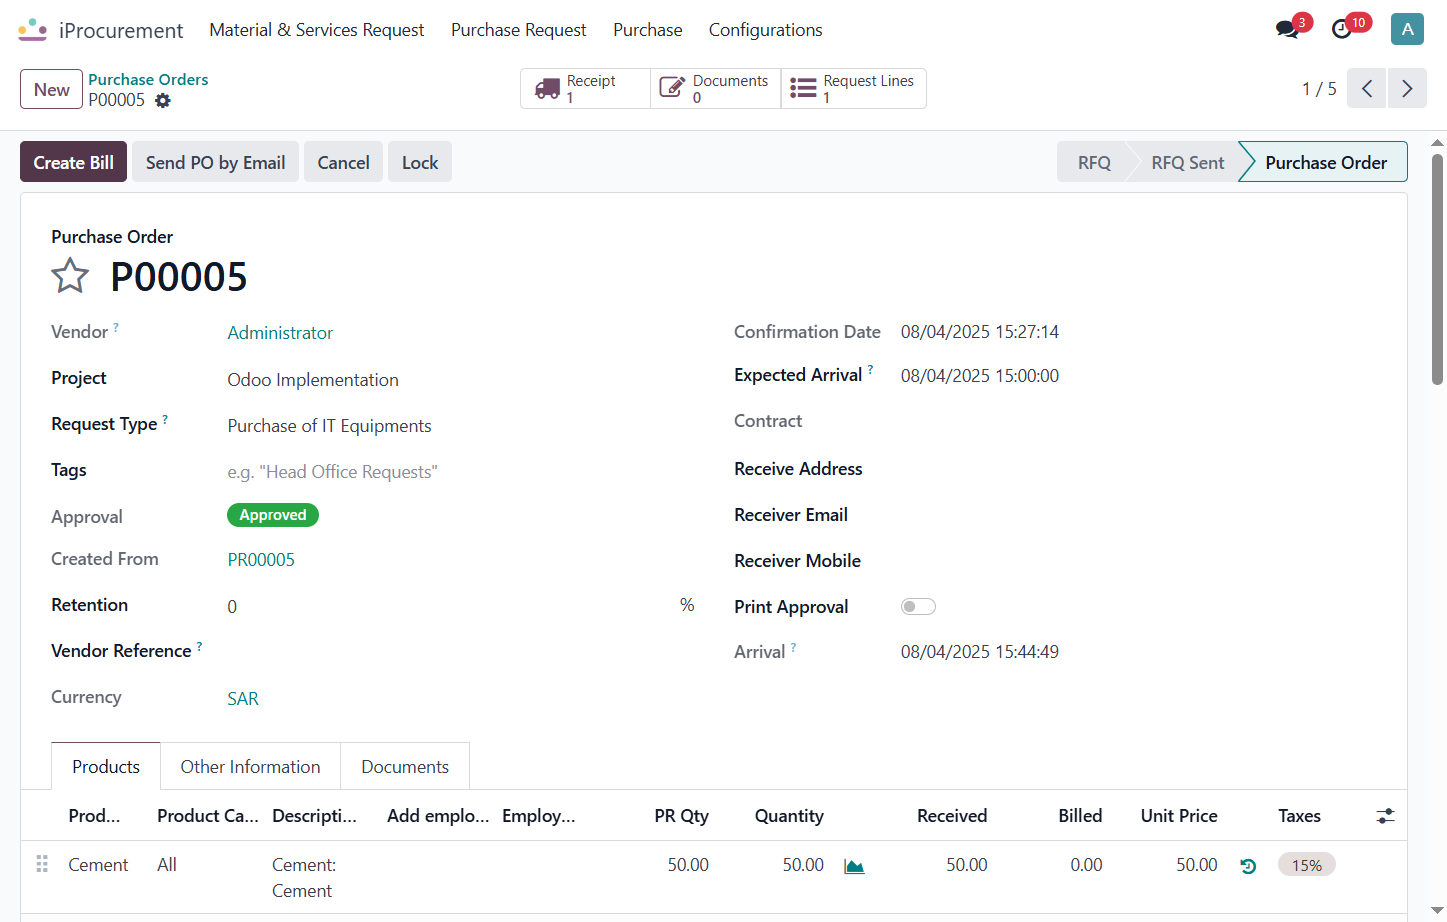The width and height of the screenshot is (1447, 922).
Task: Click the 15% tax tag
Action: pyautogui.click(x=1307, y=865)
